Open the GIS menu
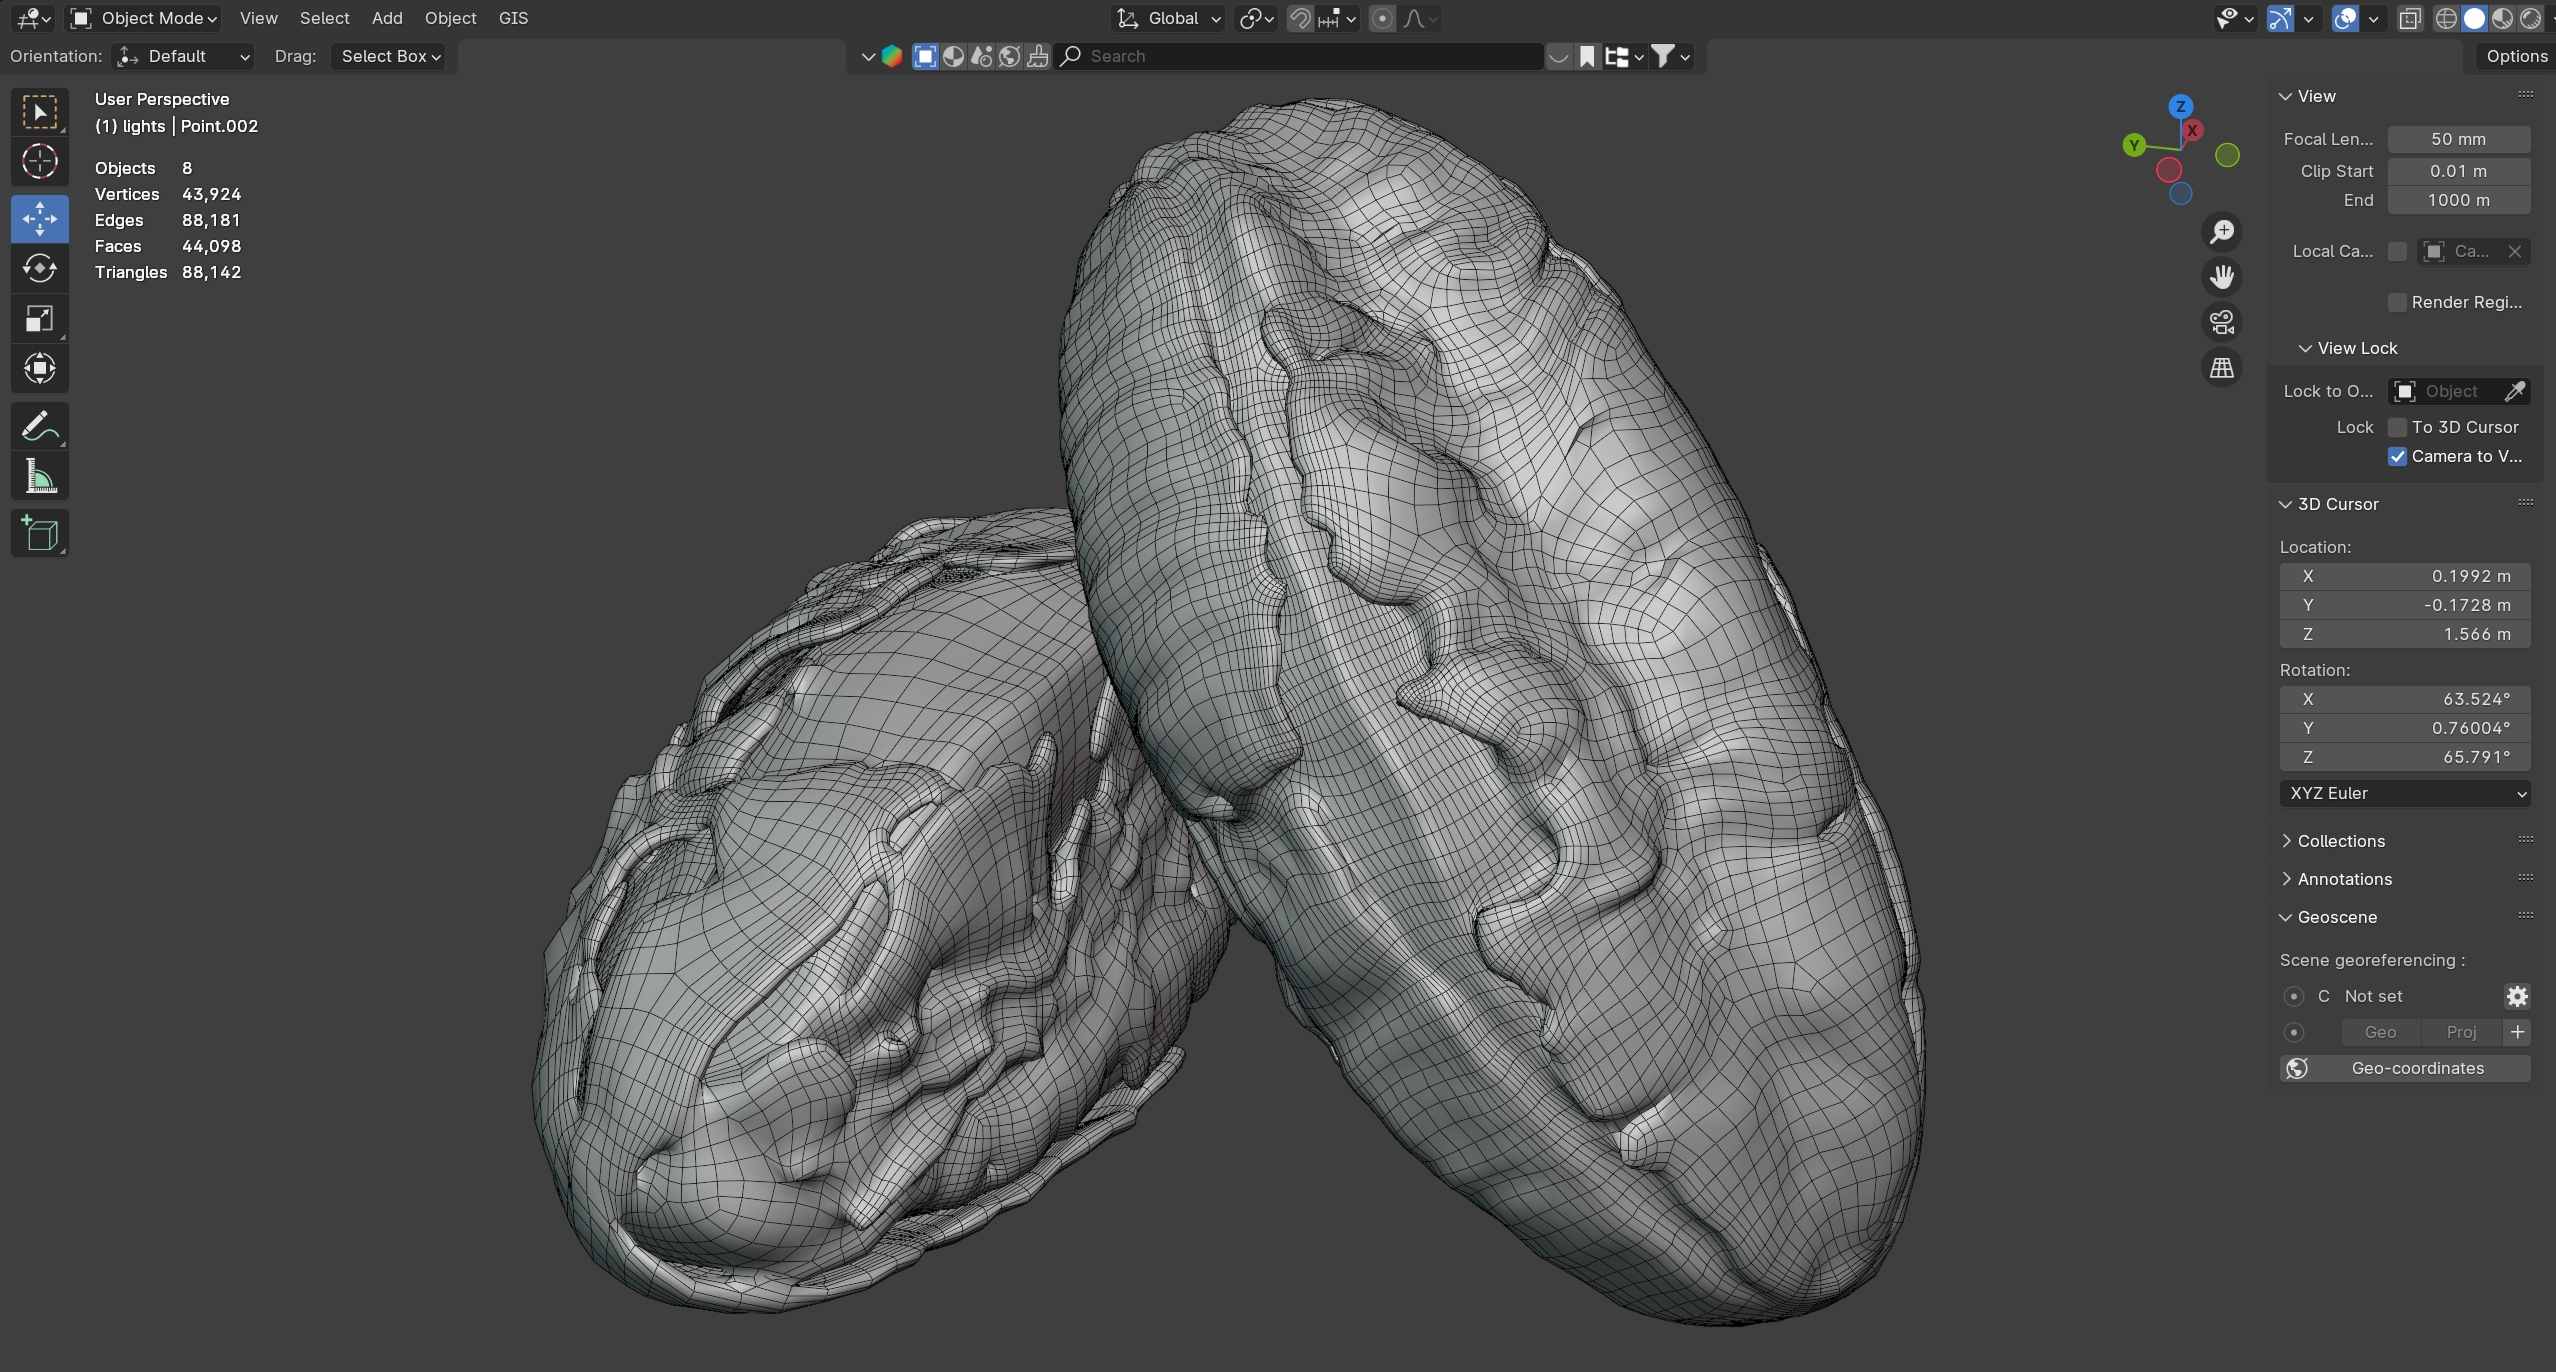The image size is (2556, 1372). tap(513, 18)
